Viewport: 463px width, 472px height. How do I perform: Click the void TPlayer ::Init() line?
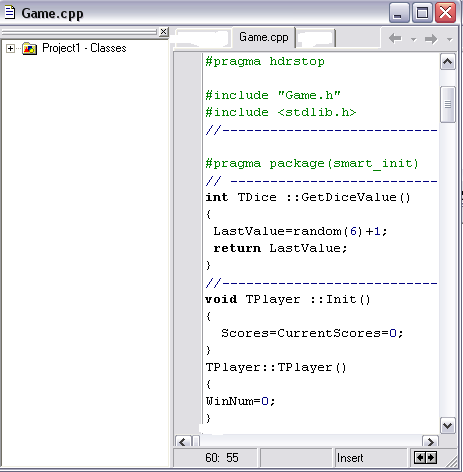pos(288,299)
